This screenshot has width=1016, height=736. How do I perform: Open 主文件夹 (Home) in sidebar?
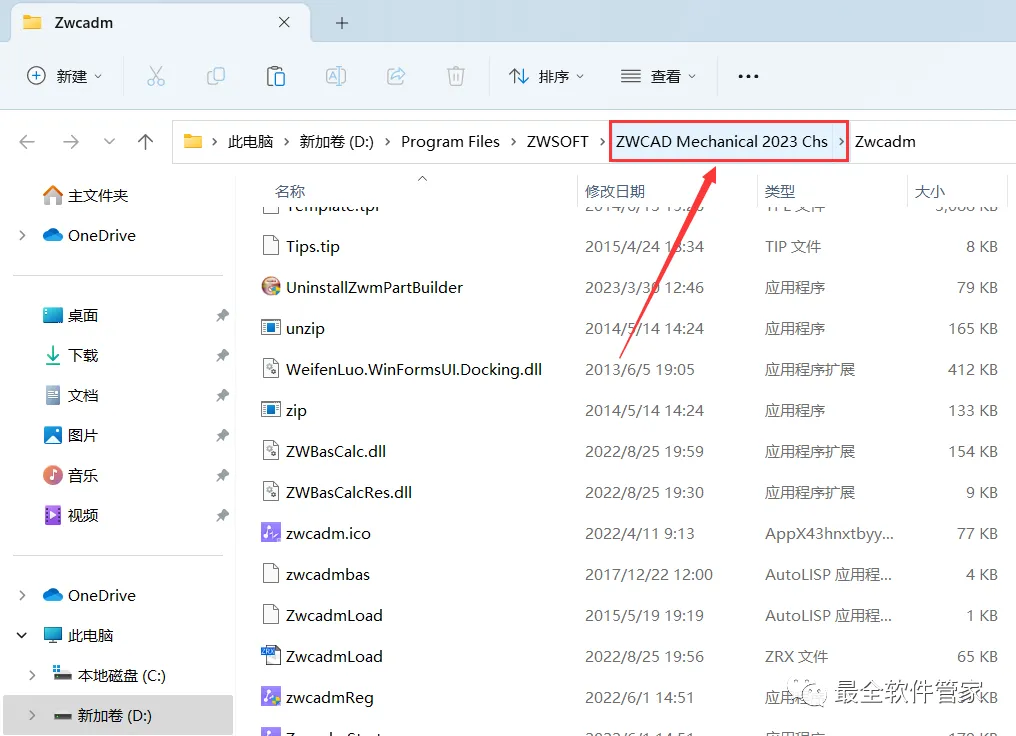(86, 195)
